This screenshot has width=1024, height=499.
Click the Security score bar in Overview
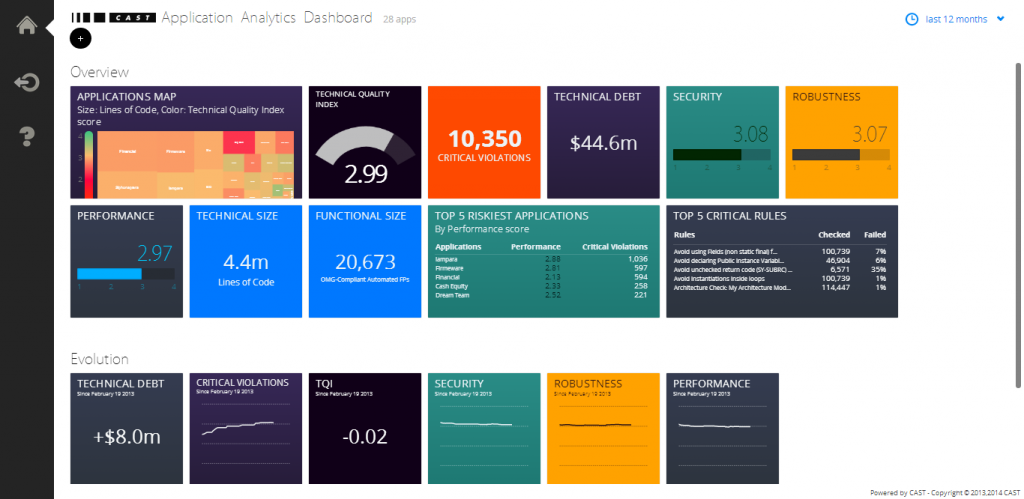click(720, 155)
